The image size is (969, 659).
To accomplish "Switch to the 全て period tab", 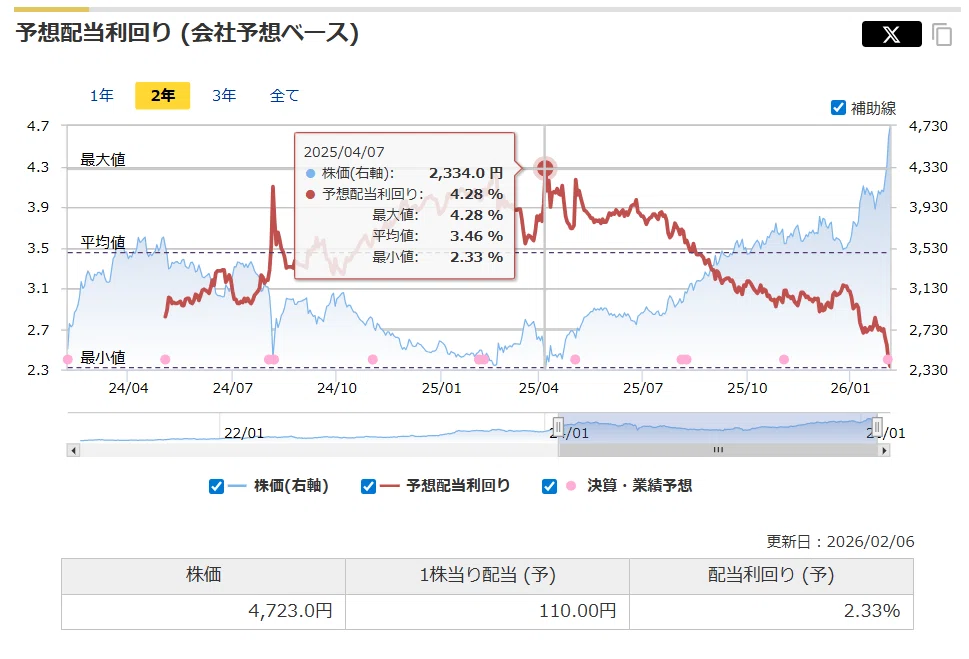I will pos(284,95).
